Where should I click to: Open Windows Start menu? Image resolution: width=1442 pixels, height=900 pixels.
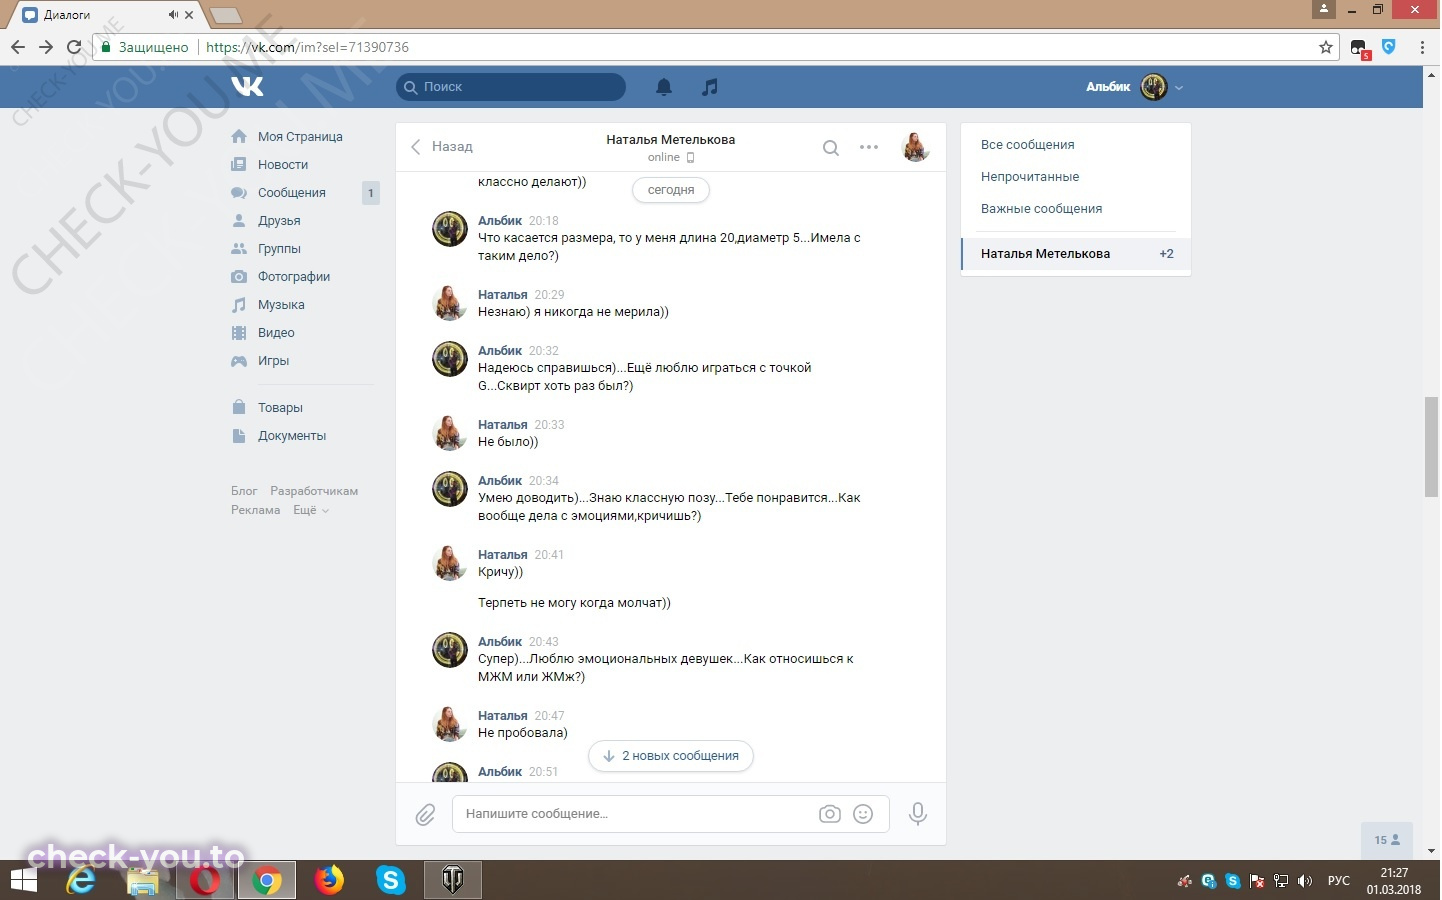[23, 880]
